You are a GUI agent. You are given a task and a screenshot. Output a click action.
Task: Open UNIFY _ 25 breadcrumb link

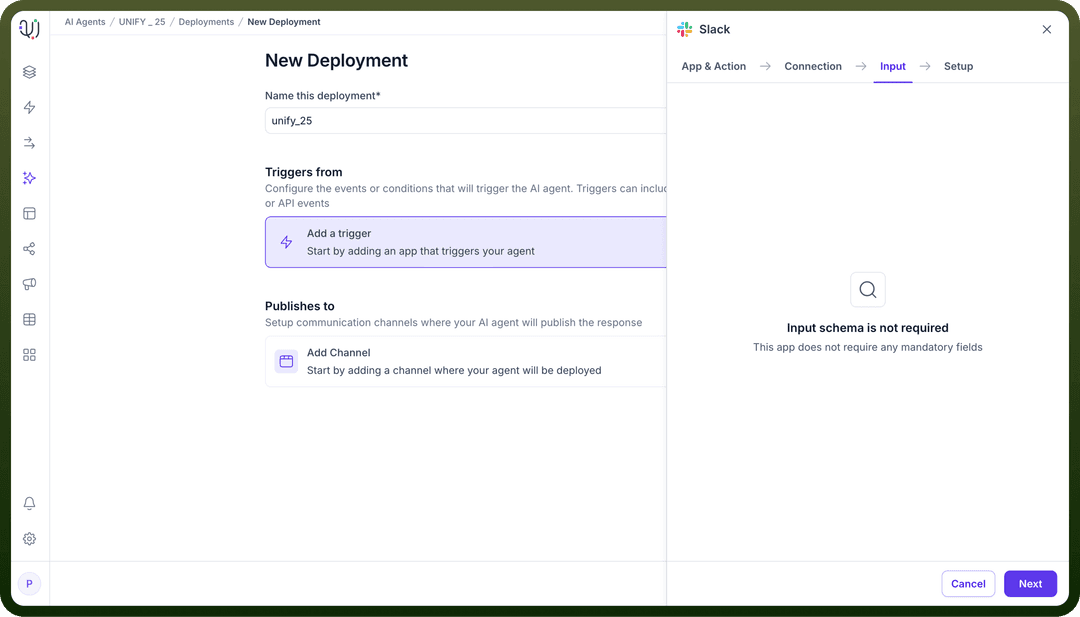coord(142,22)
